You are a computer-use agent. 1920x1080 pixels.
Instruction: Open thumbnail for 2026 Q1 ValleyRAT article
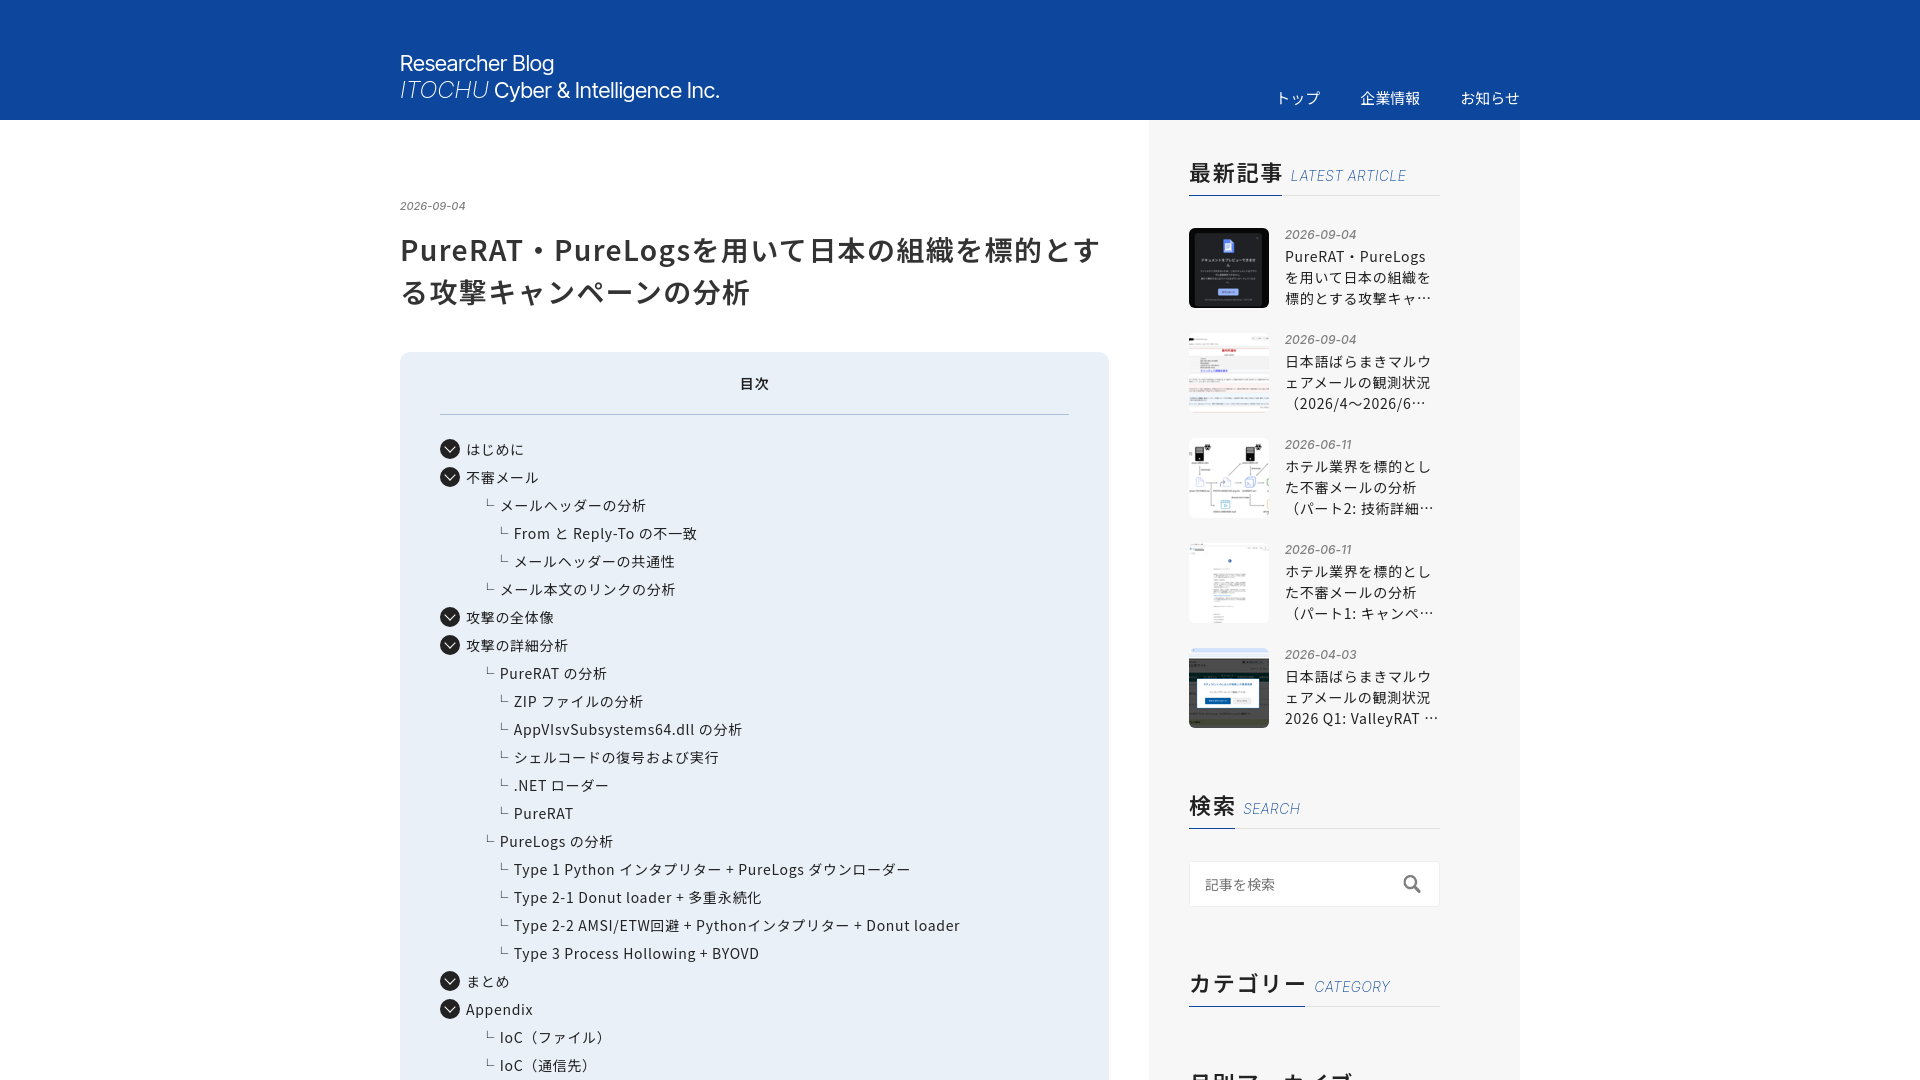(1229, 688)
